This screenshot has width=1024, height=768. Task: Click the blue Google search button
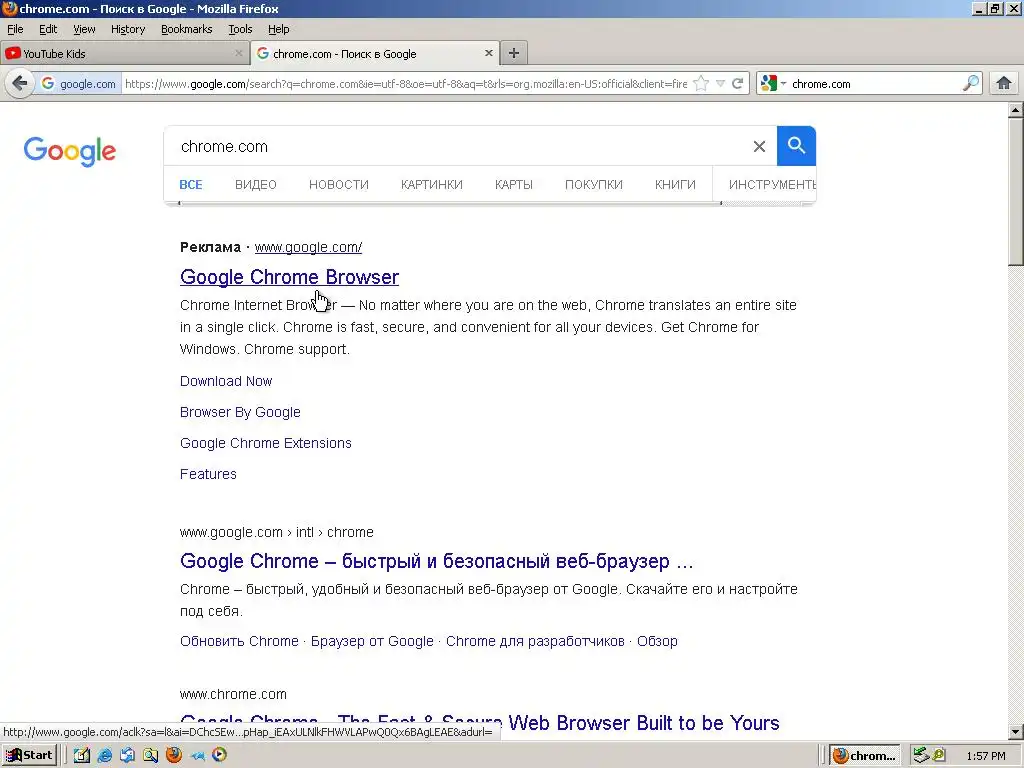click(x=796, y=146)
